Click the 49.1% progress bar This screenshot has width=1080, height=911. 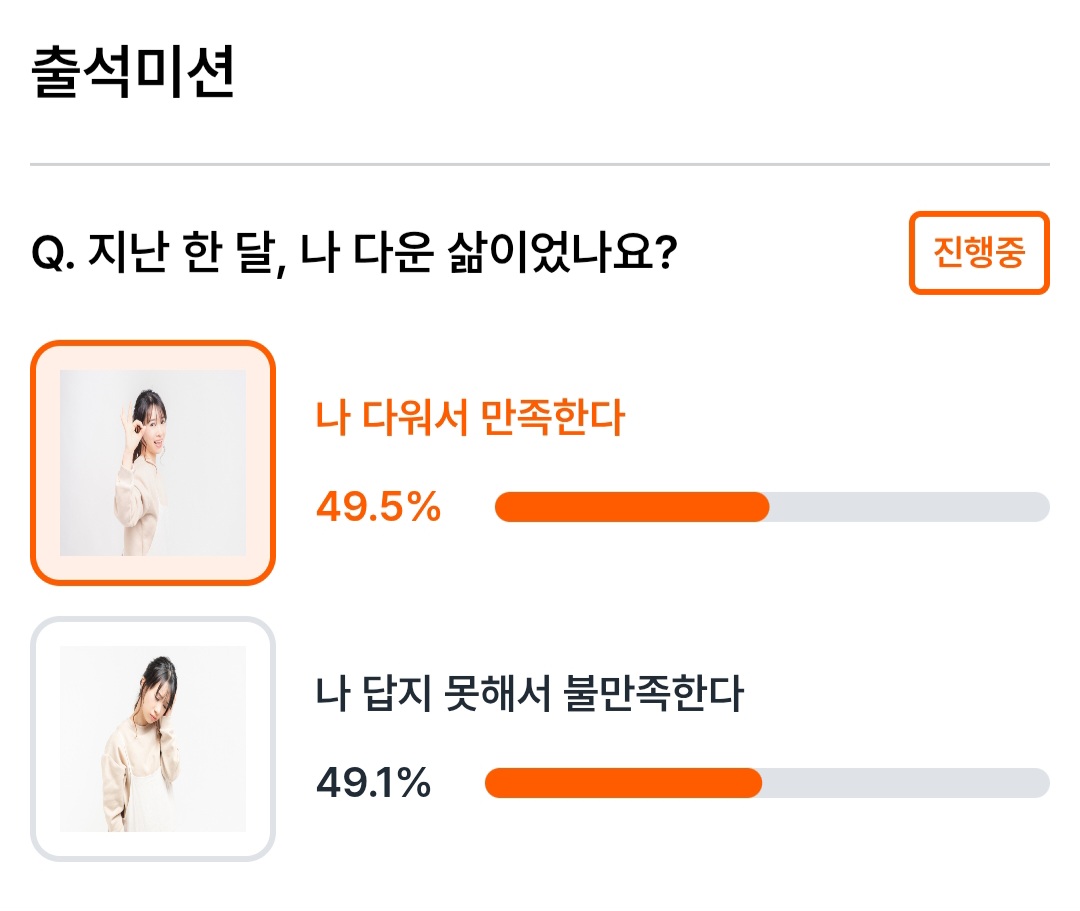pos(767,783)
